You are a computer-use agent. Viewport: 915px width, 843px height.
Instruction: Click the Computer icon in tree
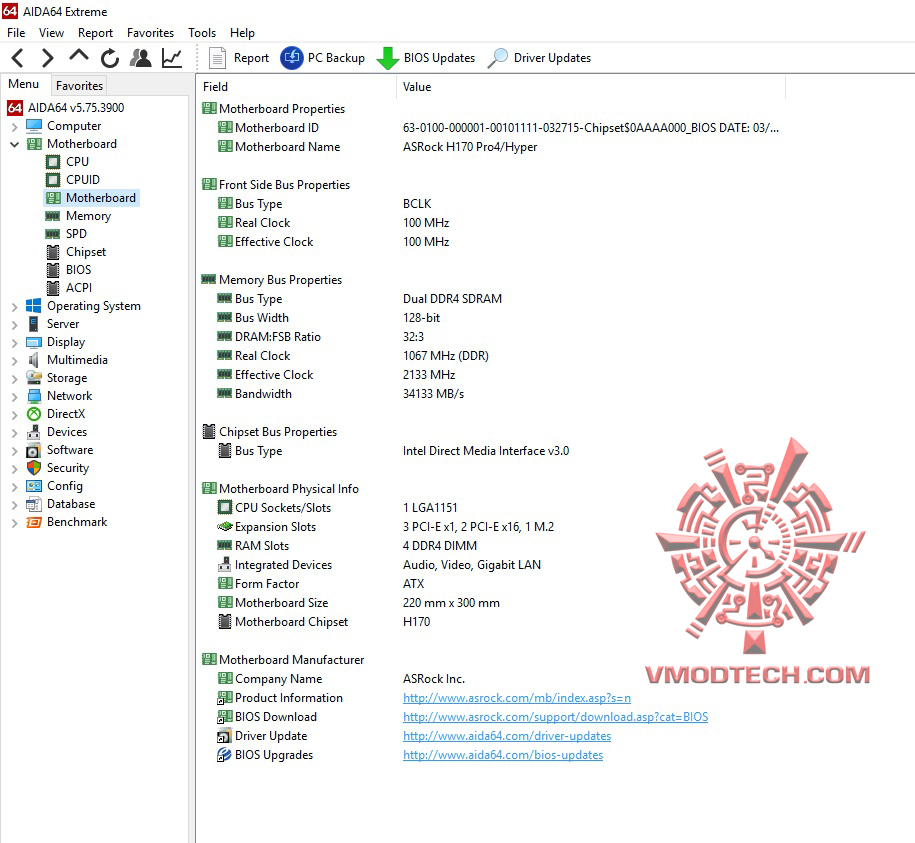tap(34, 126)
